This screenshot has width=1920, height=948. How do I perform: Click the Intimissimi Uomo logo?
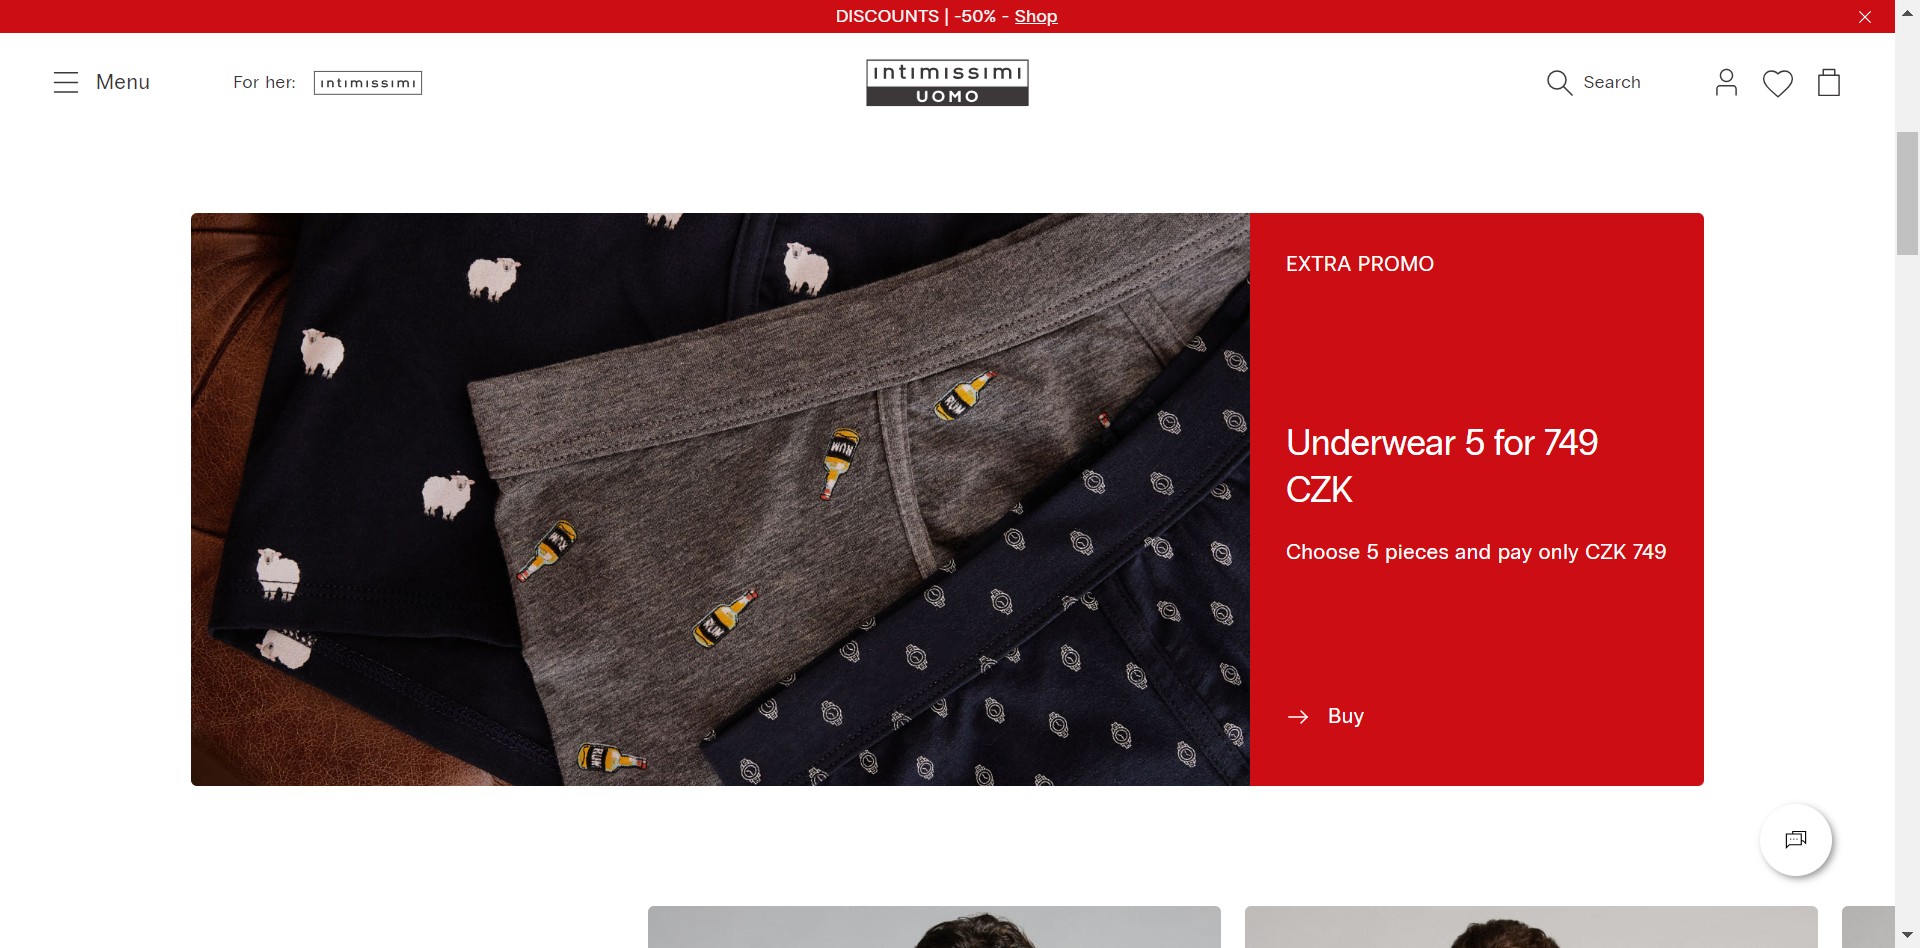point(947,82)
